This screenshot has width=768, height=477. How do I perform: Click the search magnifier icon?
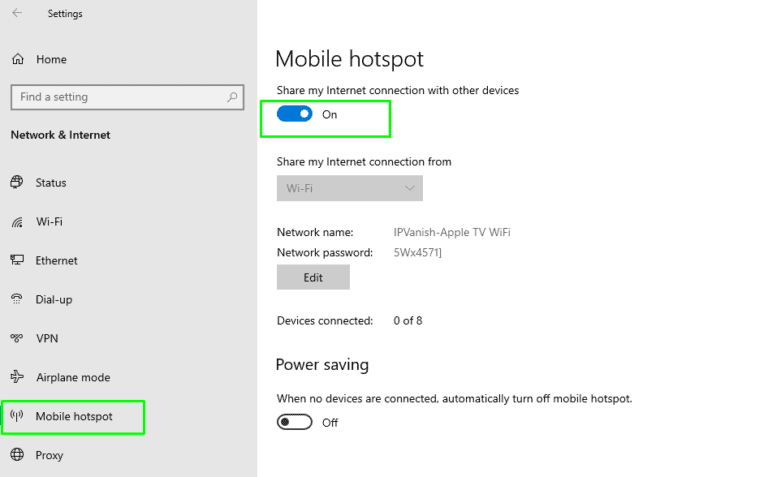[232, 97]
